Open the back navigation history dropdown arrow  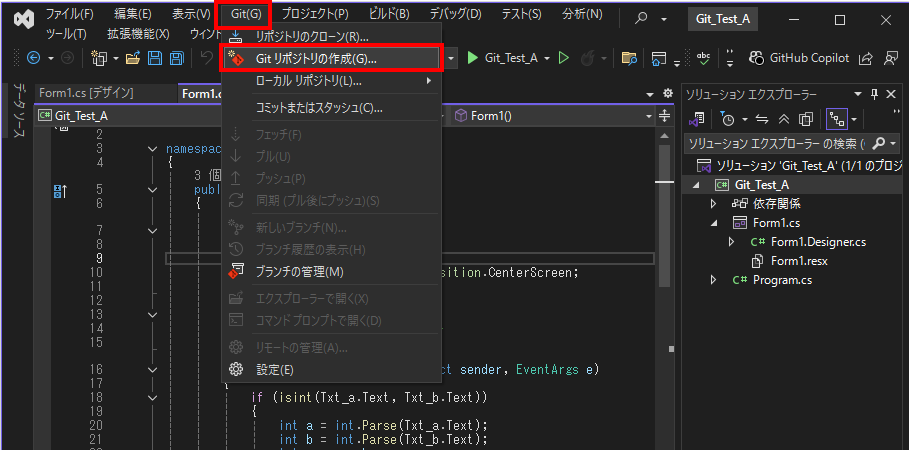tap(50, 58)
